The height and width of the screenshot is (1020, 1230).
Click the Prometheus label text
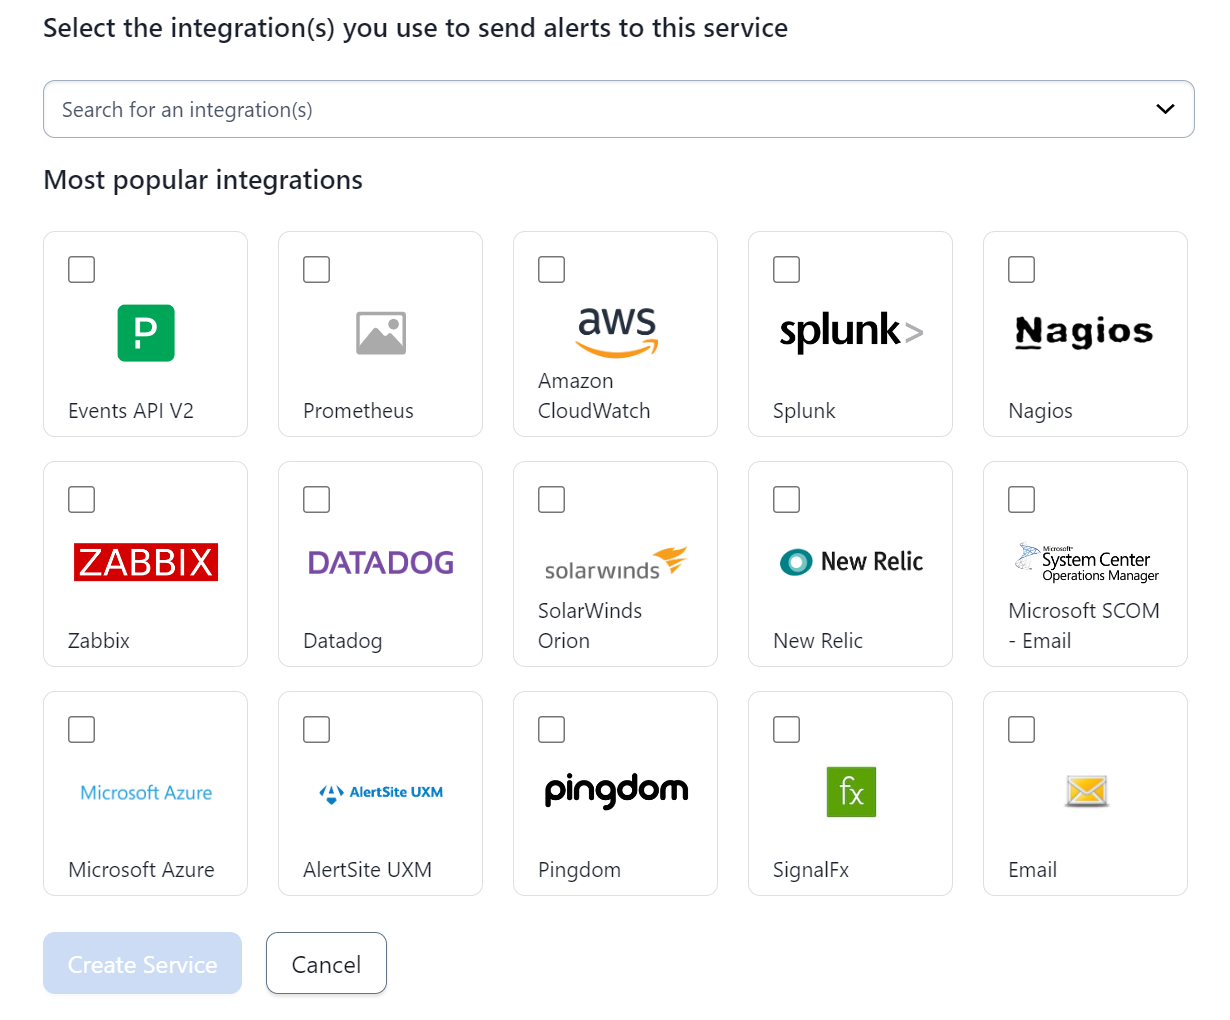(358, 411)
